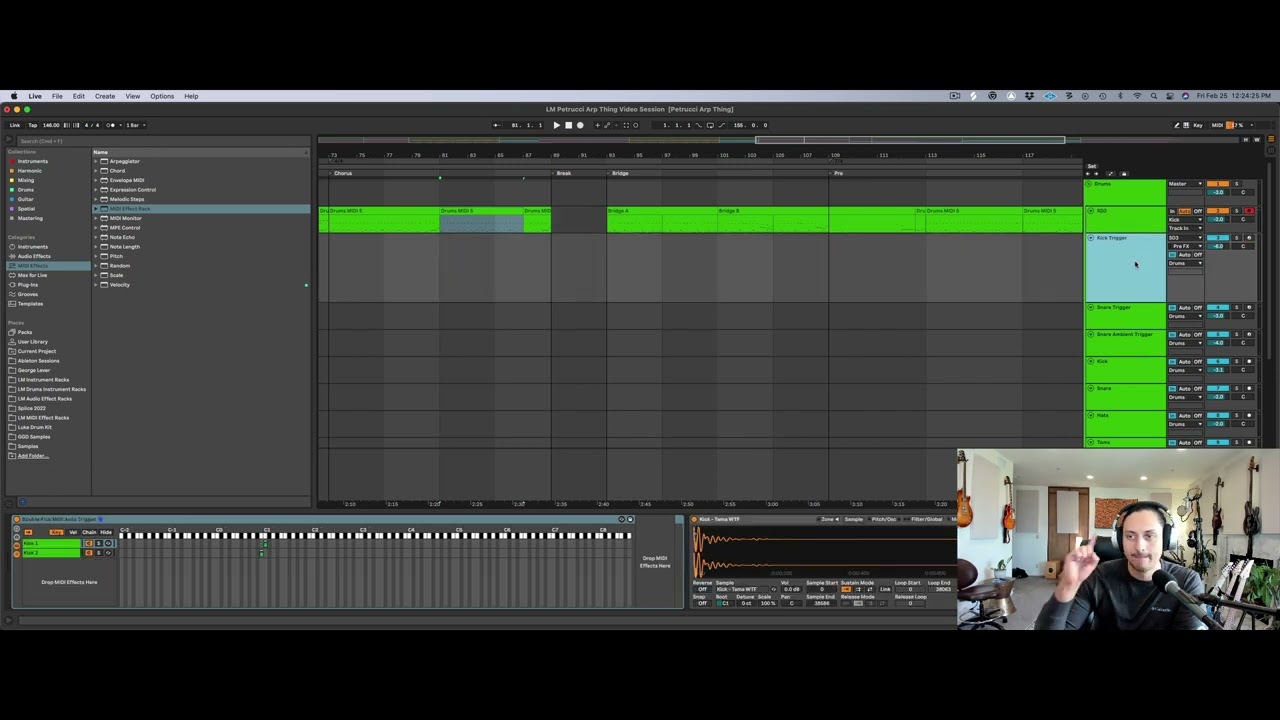1280x720 pixels.
Task: Open the Apple menu
Action: coord(14,96)
